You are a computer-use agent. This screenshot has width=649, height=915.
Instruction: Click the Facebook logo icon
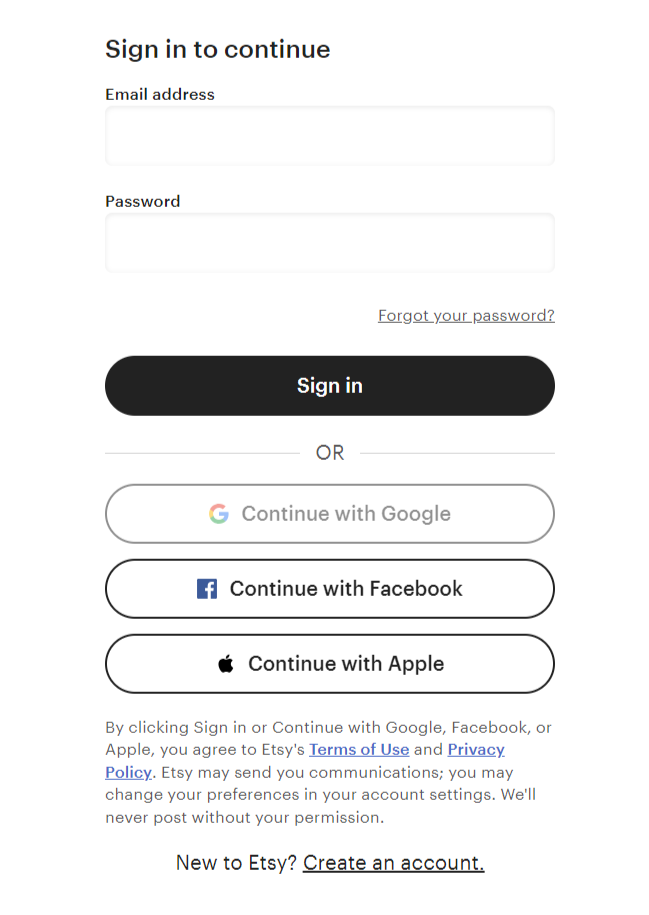coord(207,589)
